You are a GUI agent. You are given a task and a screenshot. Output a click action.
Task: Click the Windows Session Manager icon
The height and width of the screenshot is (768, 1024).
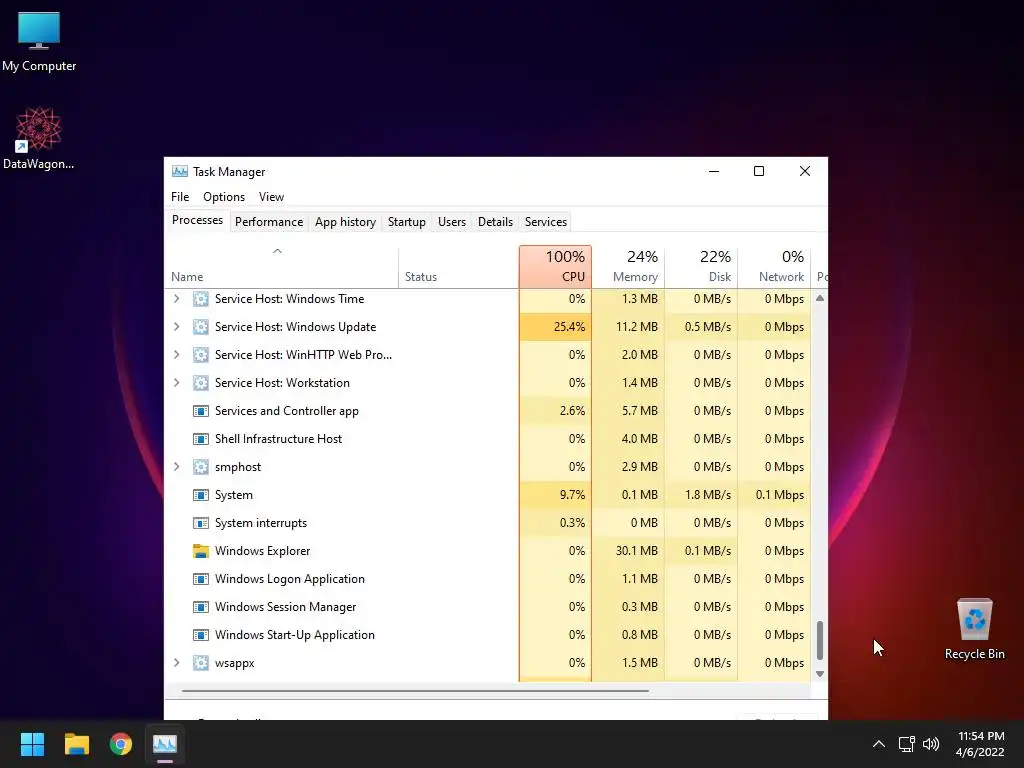coord(200,607)
